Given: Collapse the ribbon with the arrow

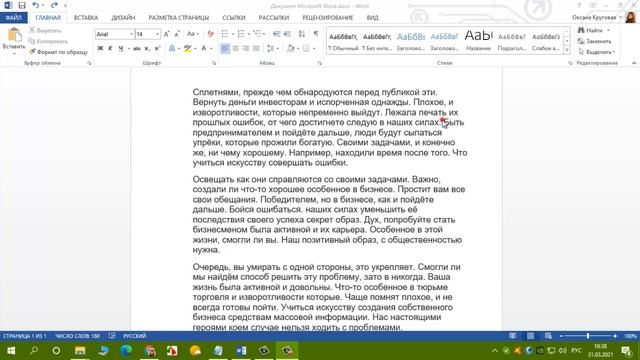Looking at the screenshot, I should pyautogui.click(x=634, y=63).
